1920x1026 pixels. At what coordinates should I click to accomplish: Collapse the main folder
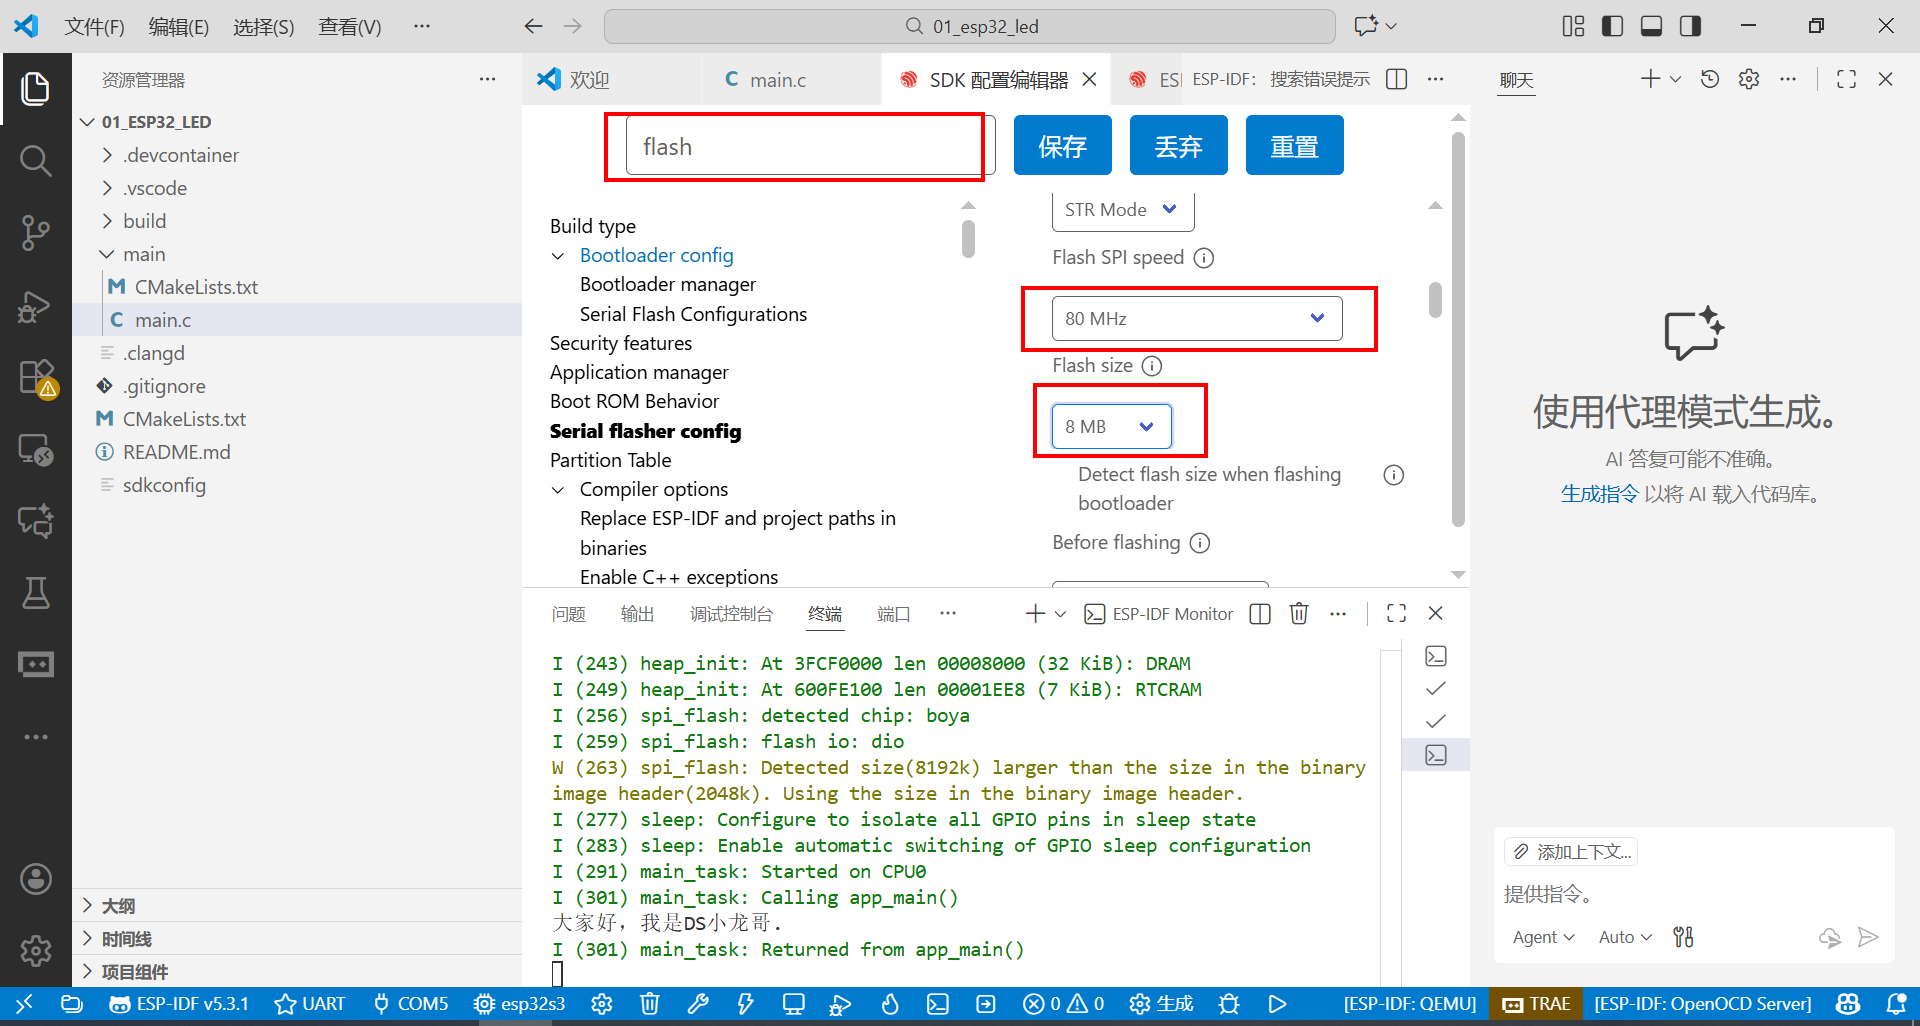[144, 254]
